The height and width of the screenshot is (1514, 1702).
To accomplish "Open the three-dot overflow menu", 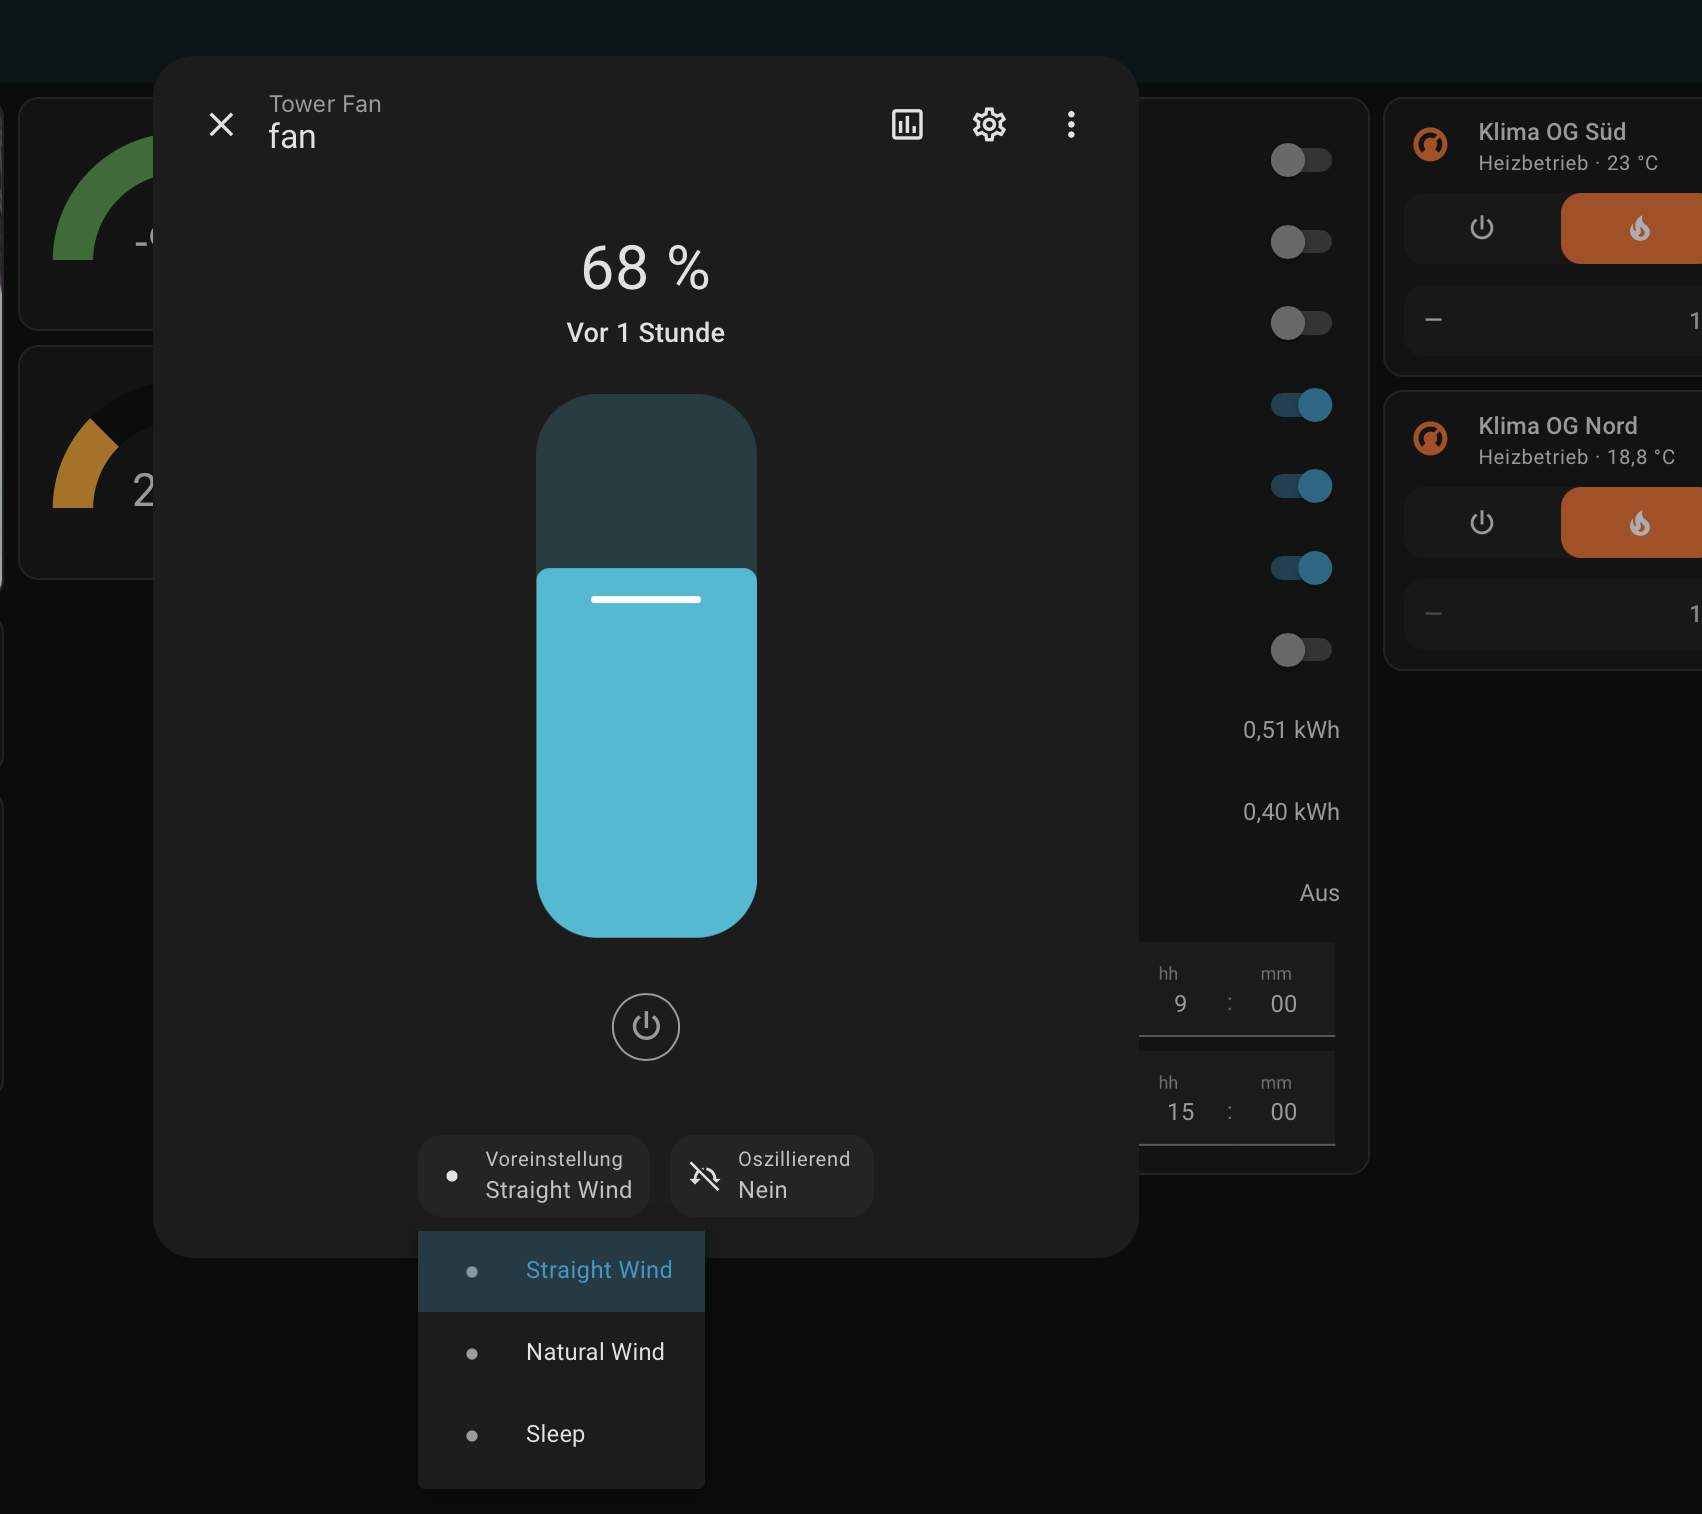I will pos(1071,125).
